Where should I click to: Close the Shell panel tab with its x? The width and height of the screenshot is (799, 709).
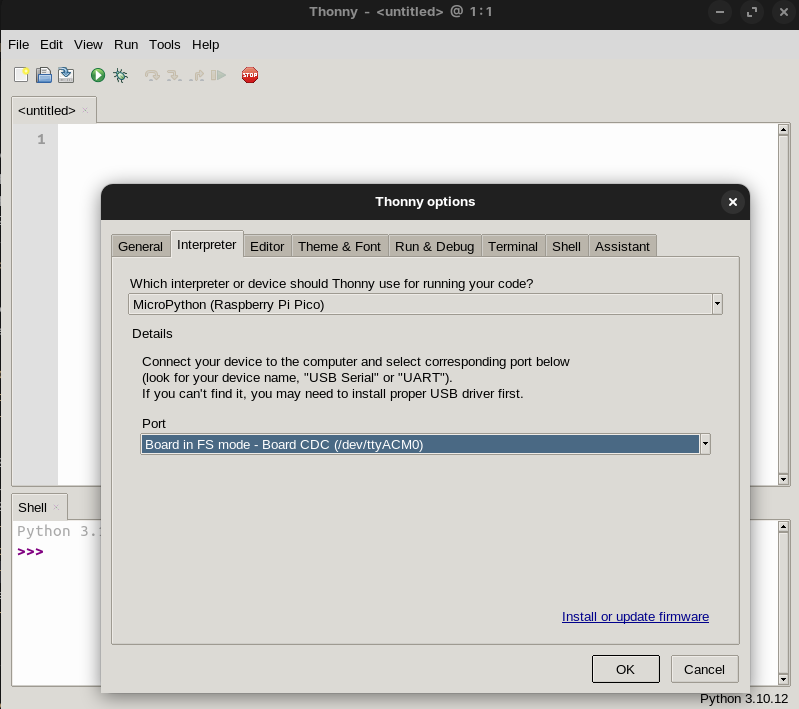coord(57,507)
